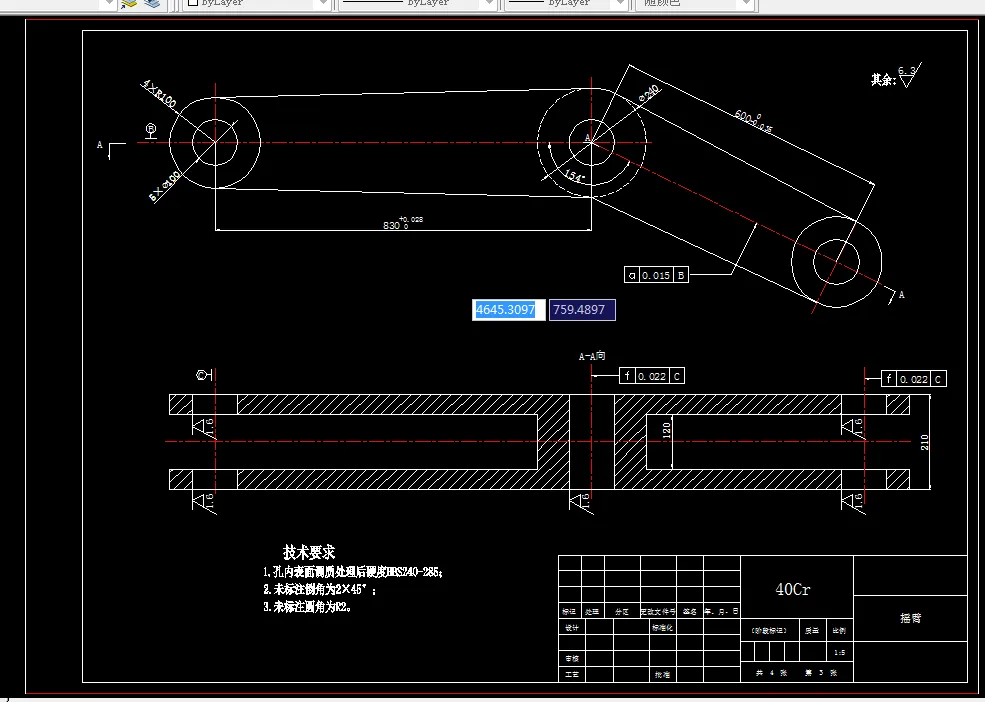Select the 0.015 B tolerance frame
This screenshot has width=985, height=702.
coord(656,275)
